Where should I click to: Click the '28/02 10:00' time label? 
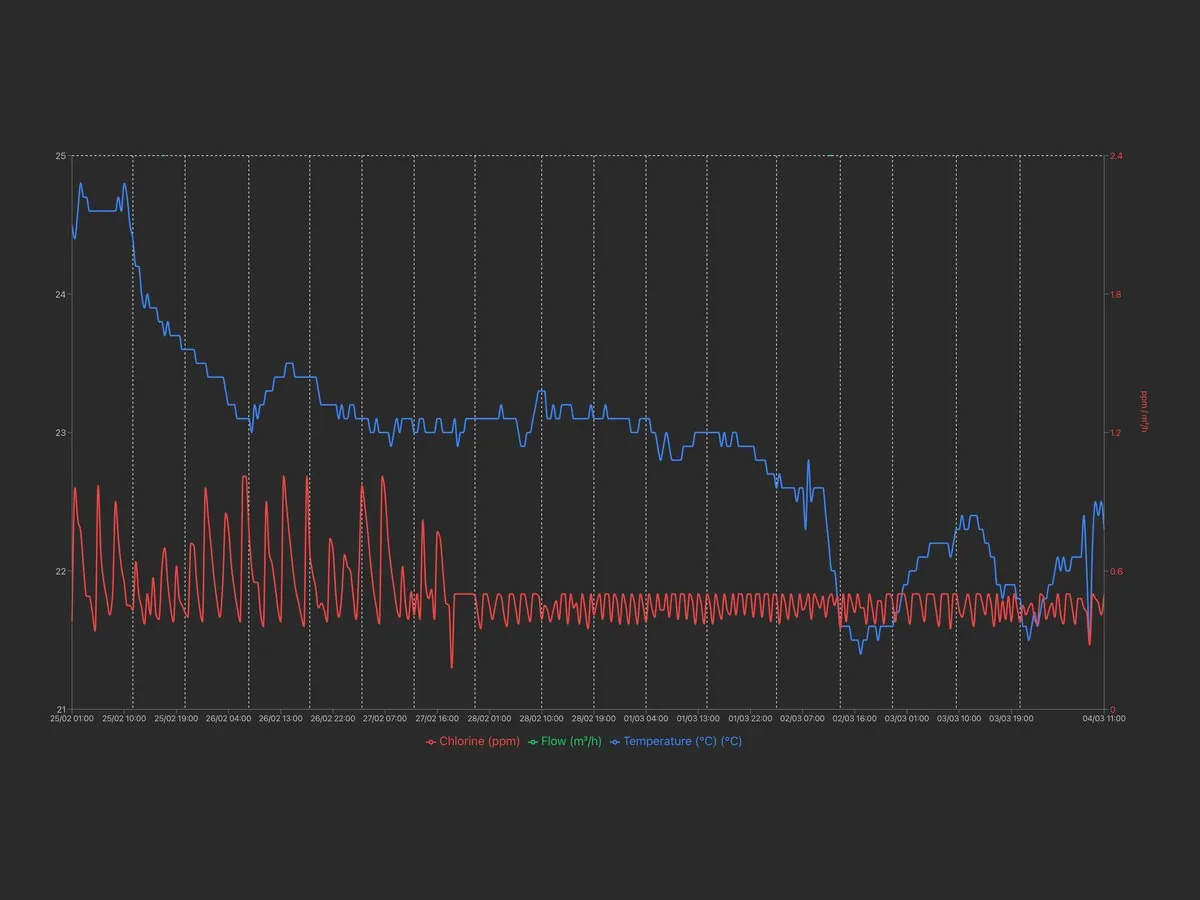[x=541, y=718]
